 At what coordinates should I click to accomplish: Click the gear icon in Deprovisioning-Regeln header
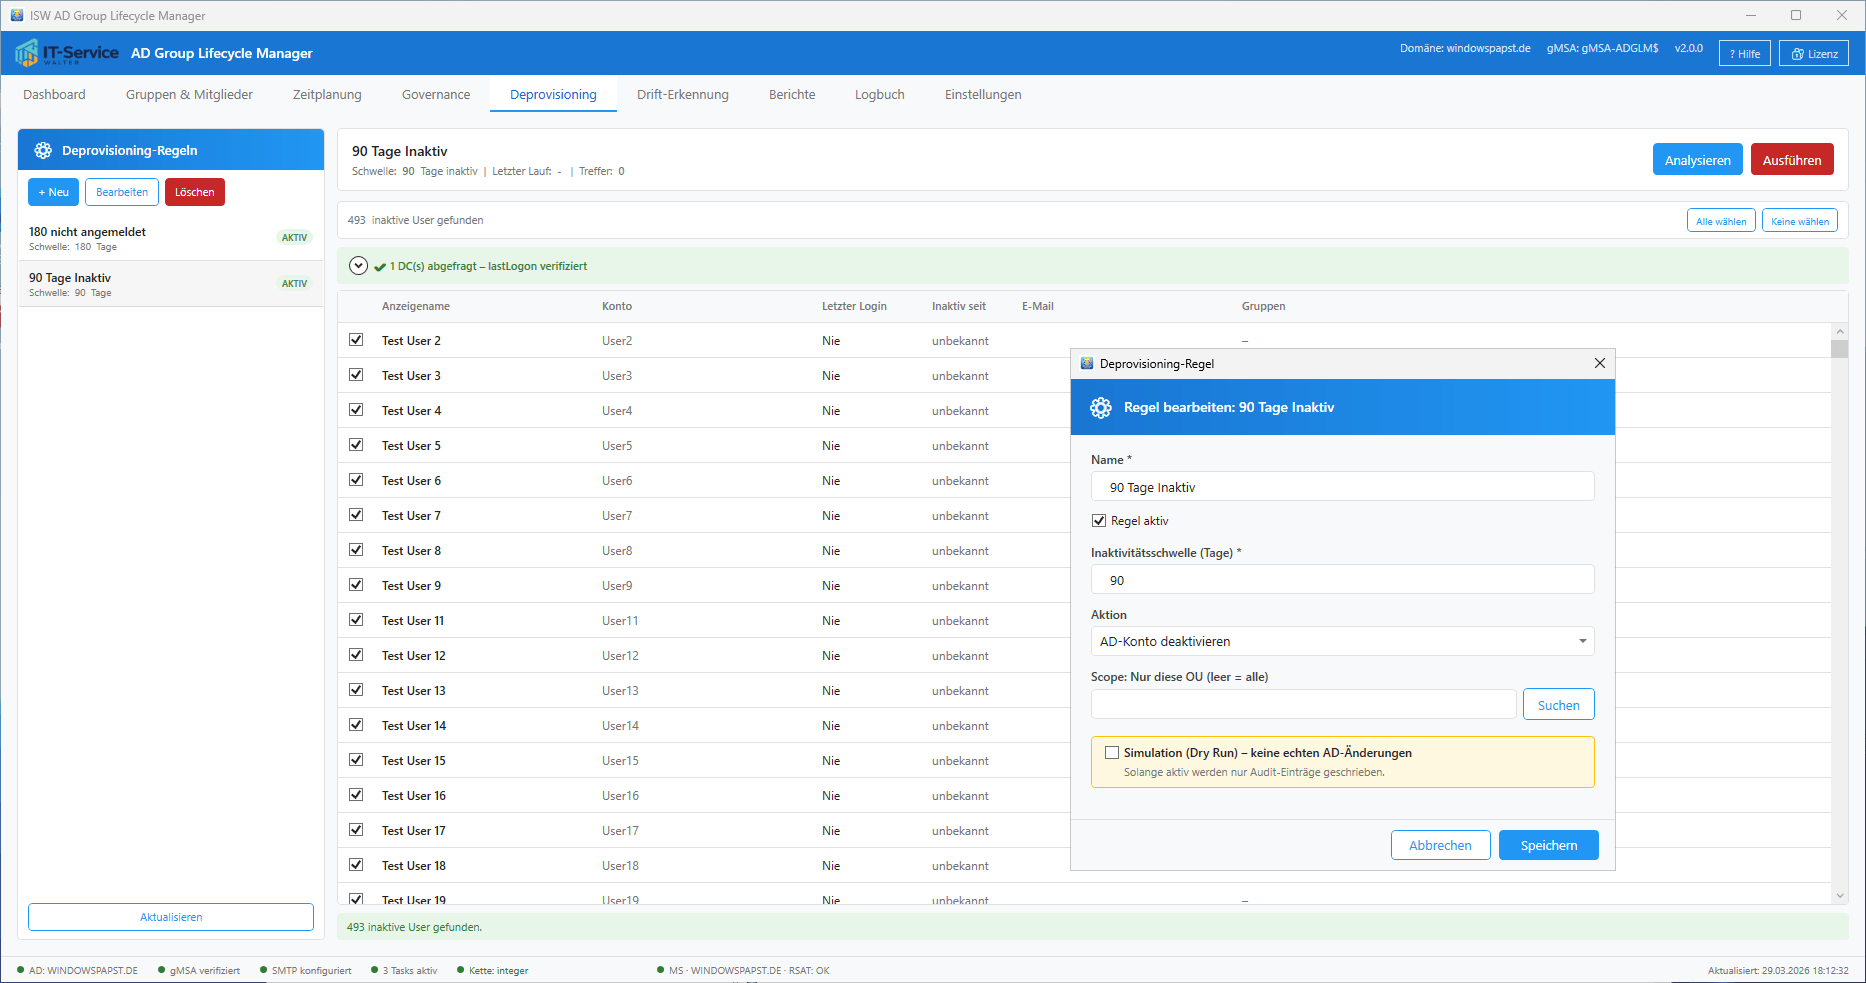click(x=43, y=150)
